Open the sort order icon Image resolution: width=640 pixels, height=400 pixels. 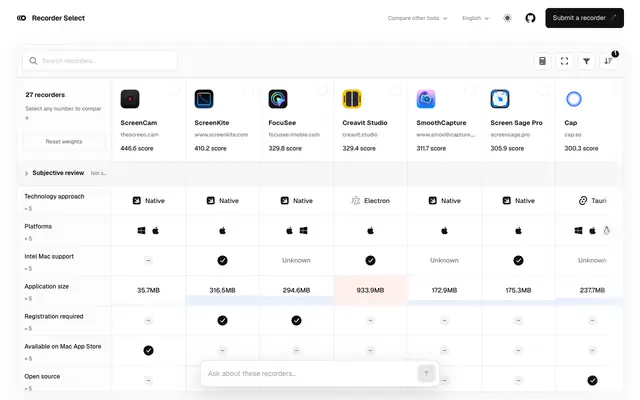point(608,61)
